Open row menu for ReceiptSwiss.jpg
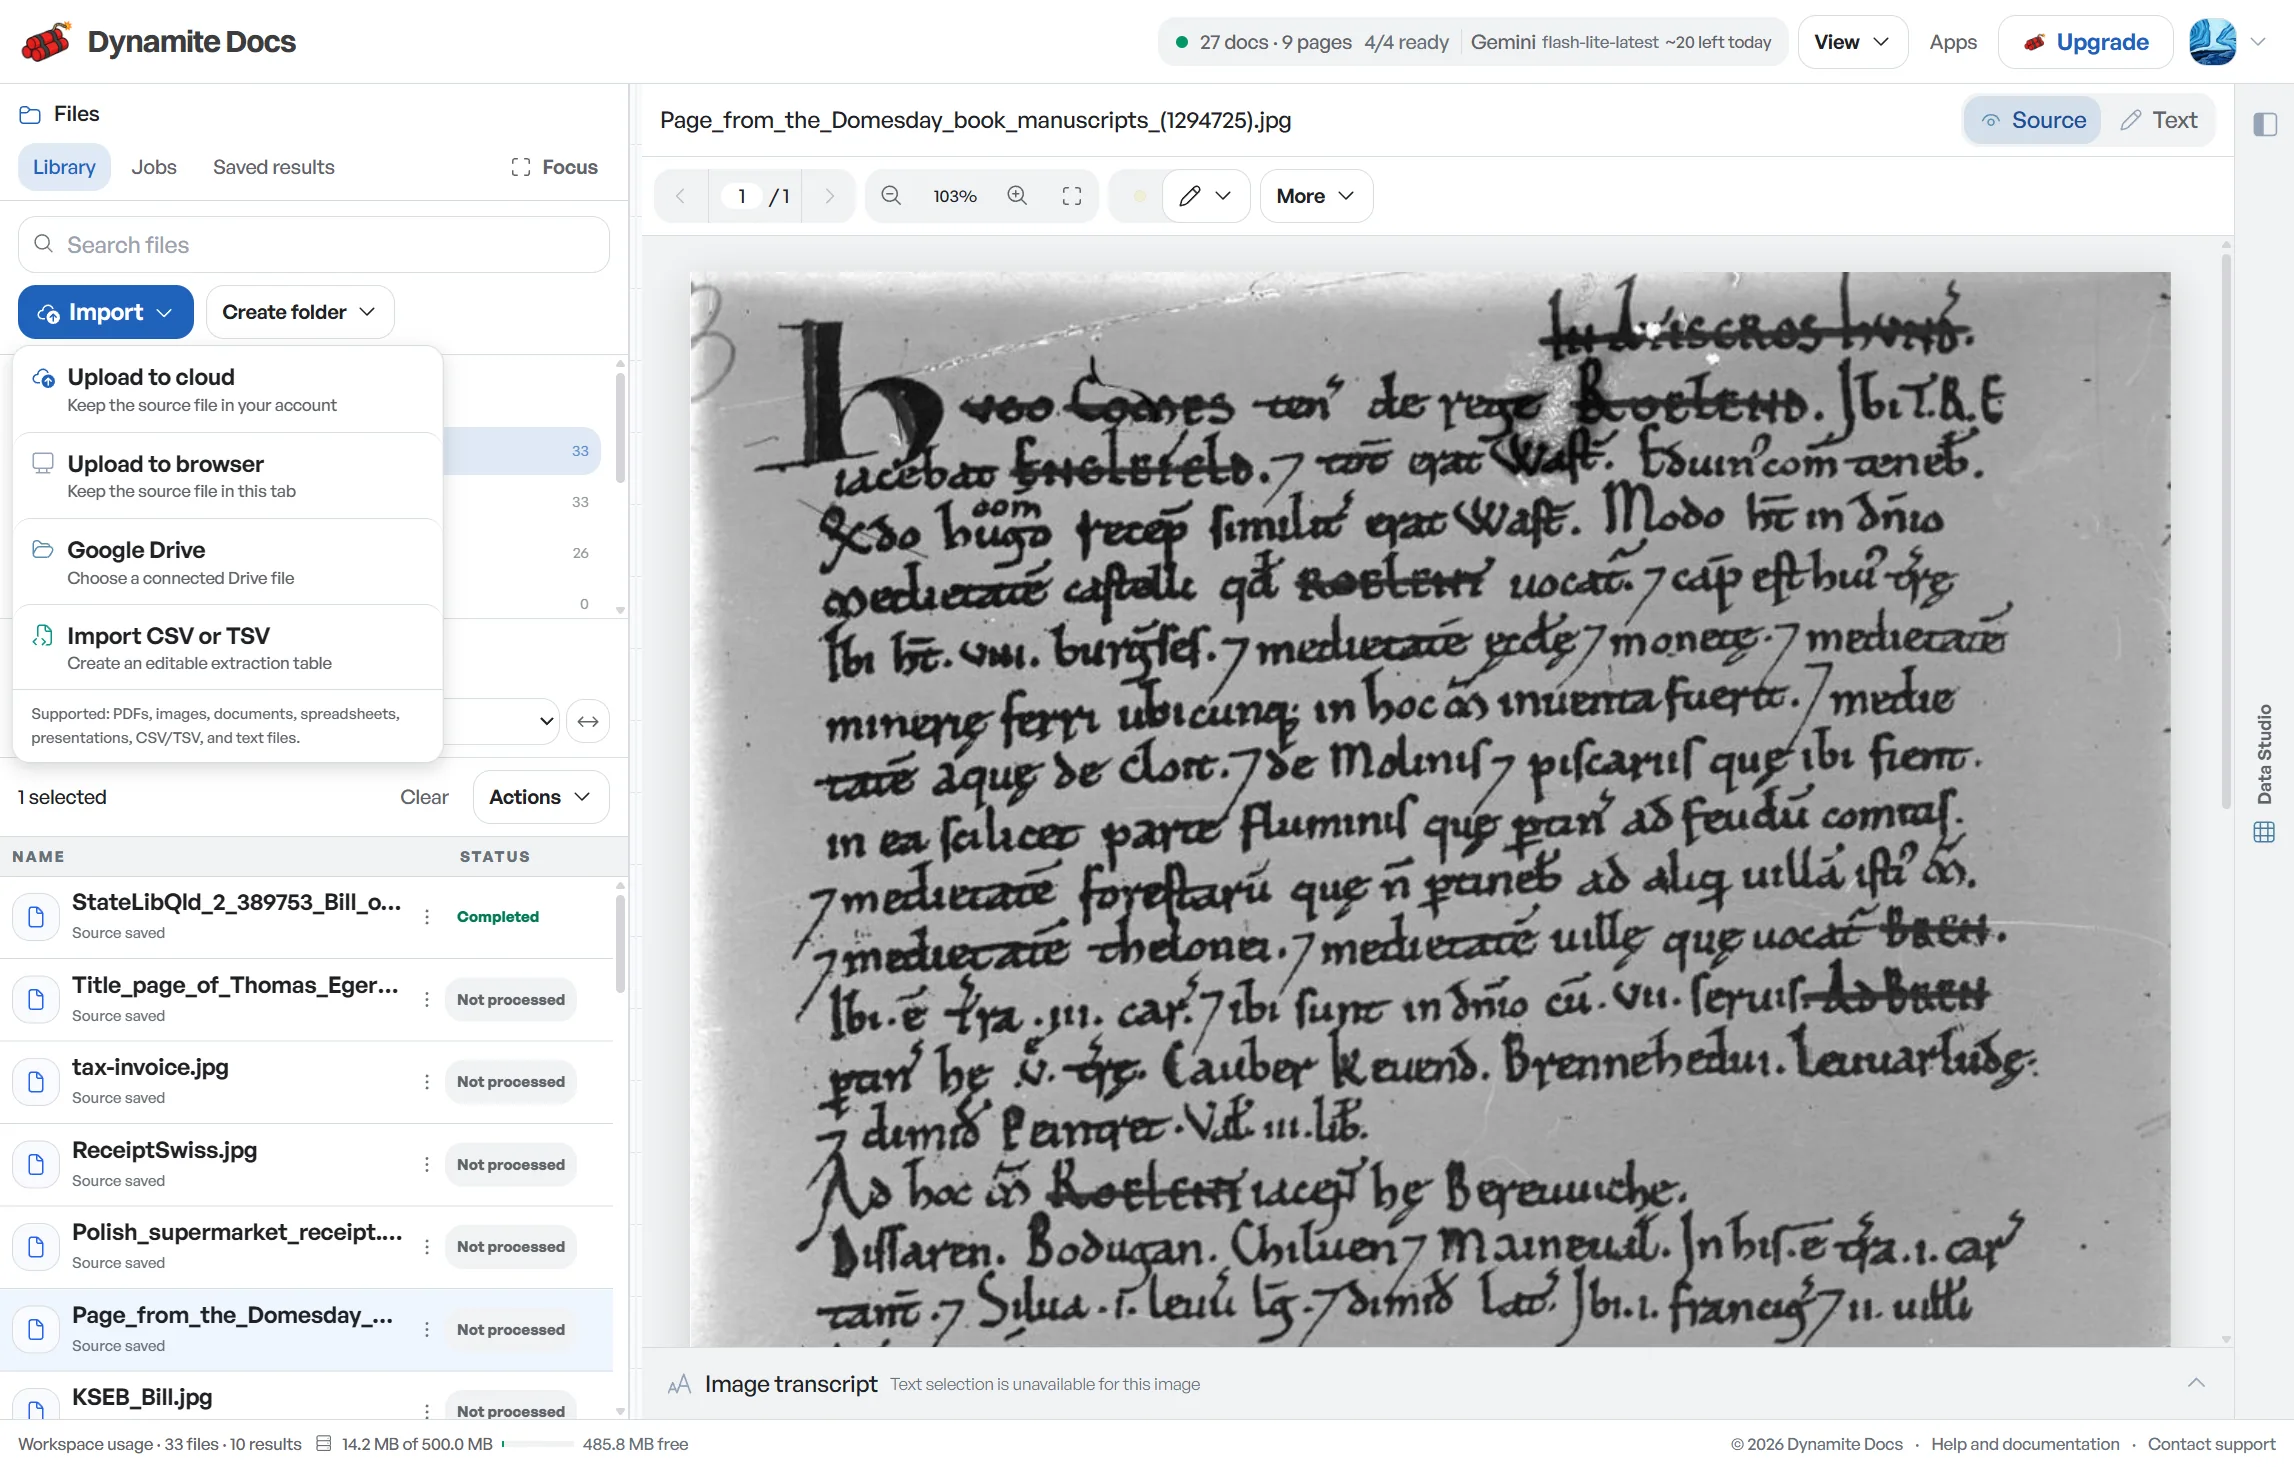 [x=427, y=1165]
